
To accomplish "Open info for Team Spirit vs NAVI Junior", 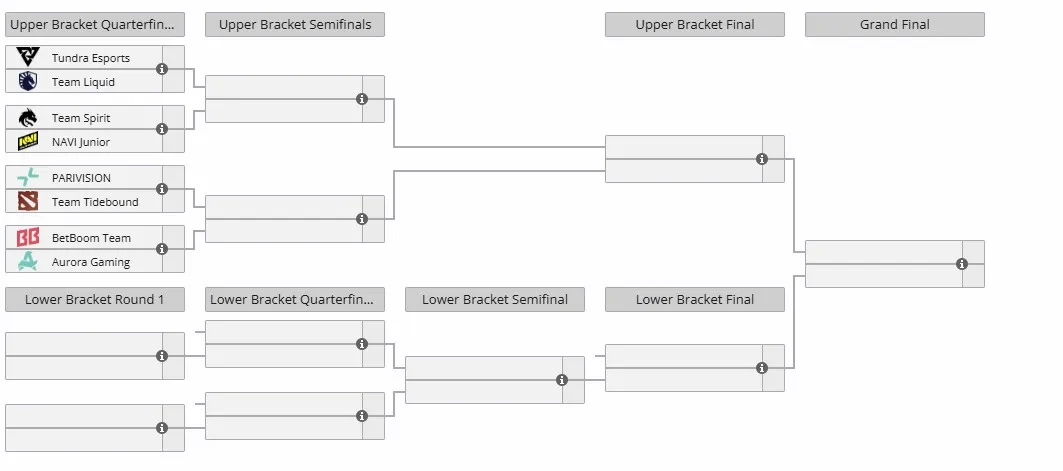I will pyautogui.click(x=162, y=129).
